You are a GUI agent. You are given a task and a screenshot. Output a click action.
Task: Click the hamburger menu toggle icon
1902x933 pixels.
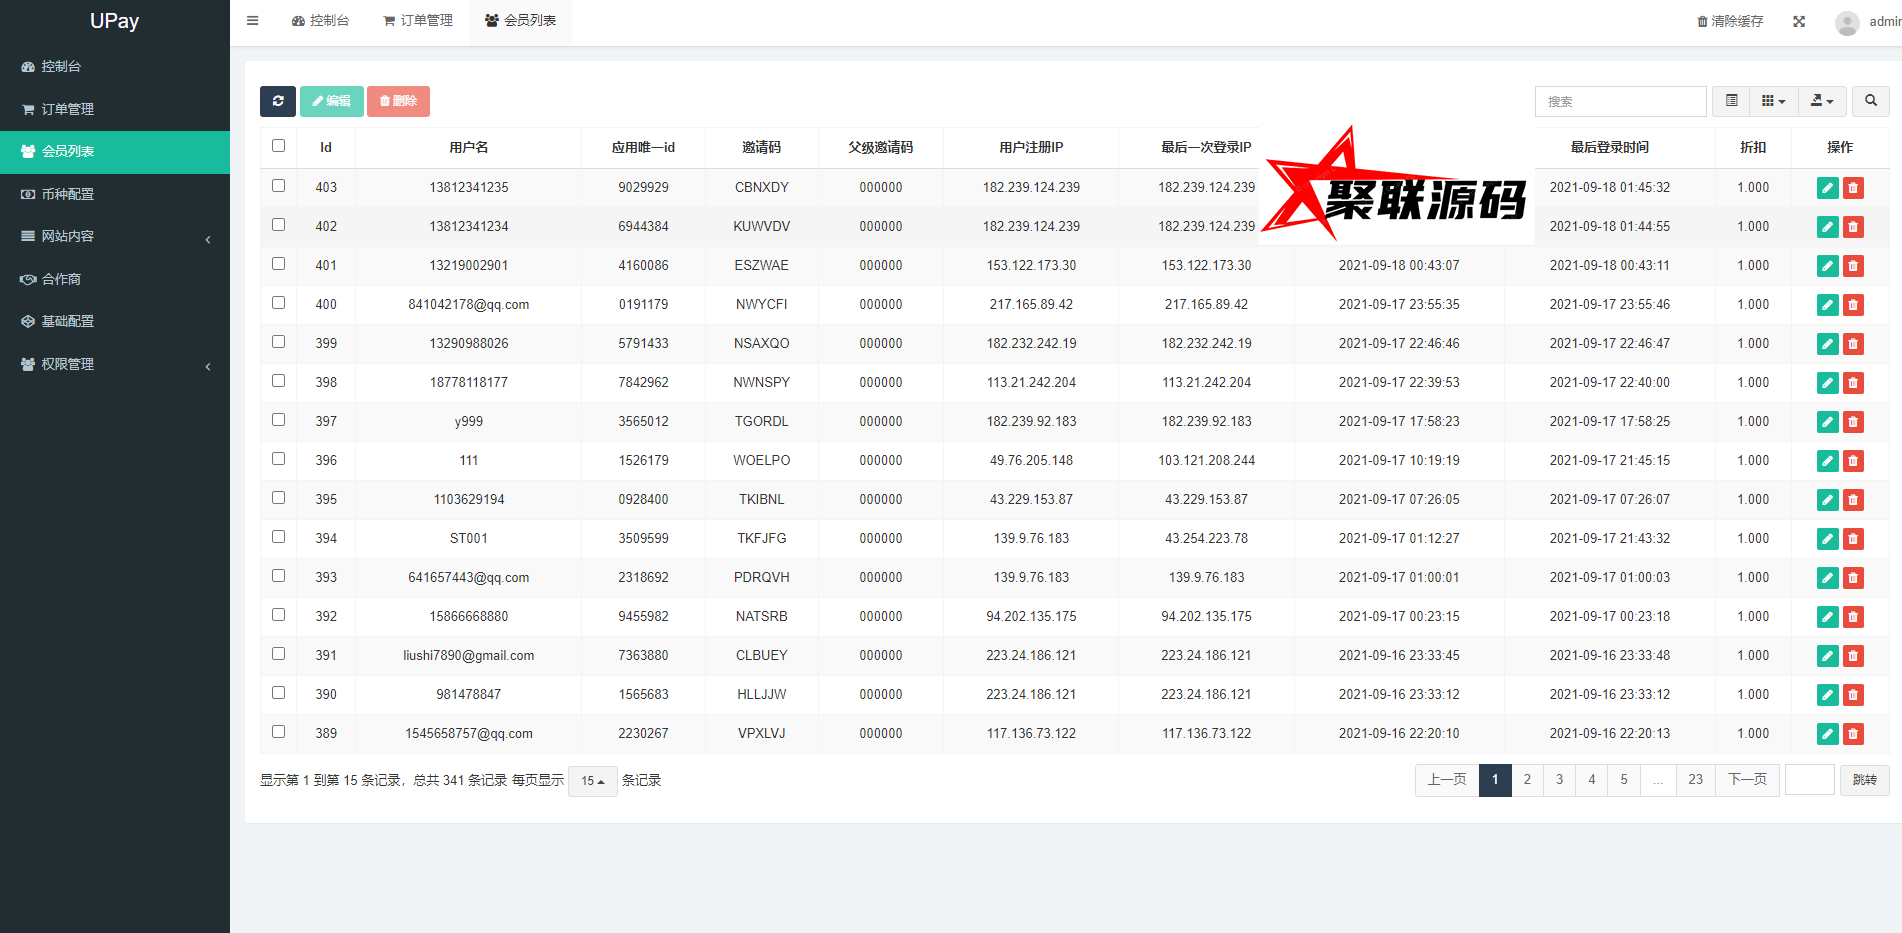pos(253,21)
